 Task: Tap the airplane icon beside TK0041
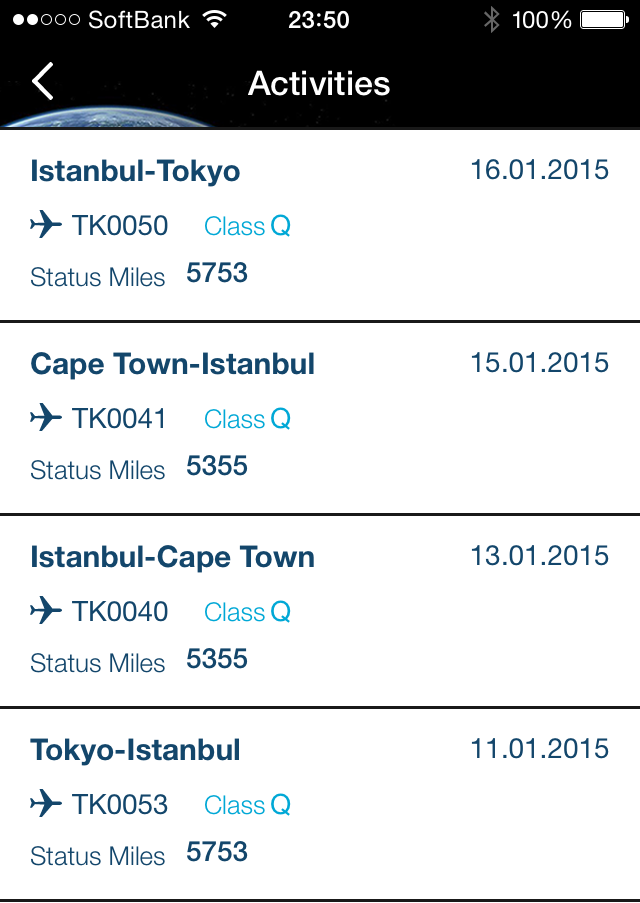tap(46, 418)
